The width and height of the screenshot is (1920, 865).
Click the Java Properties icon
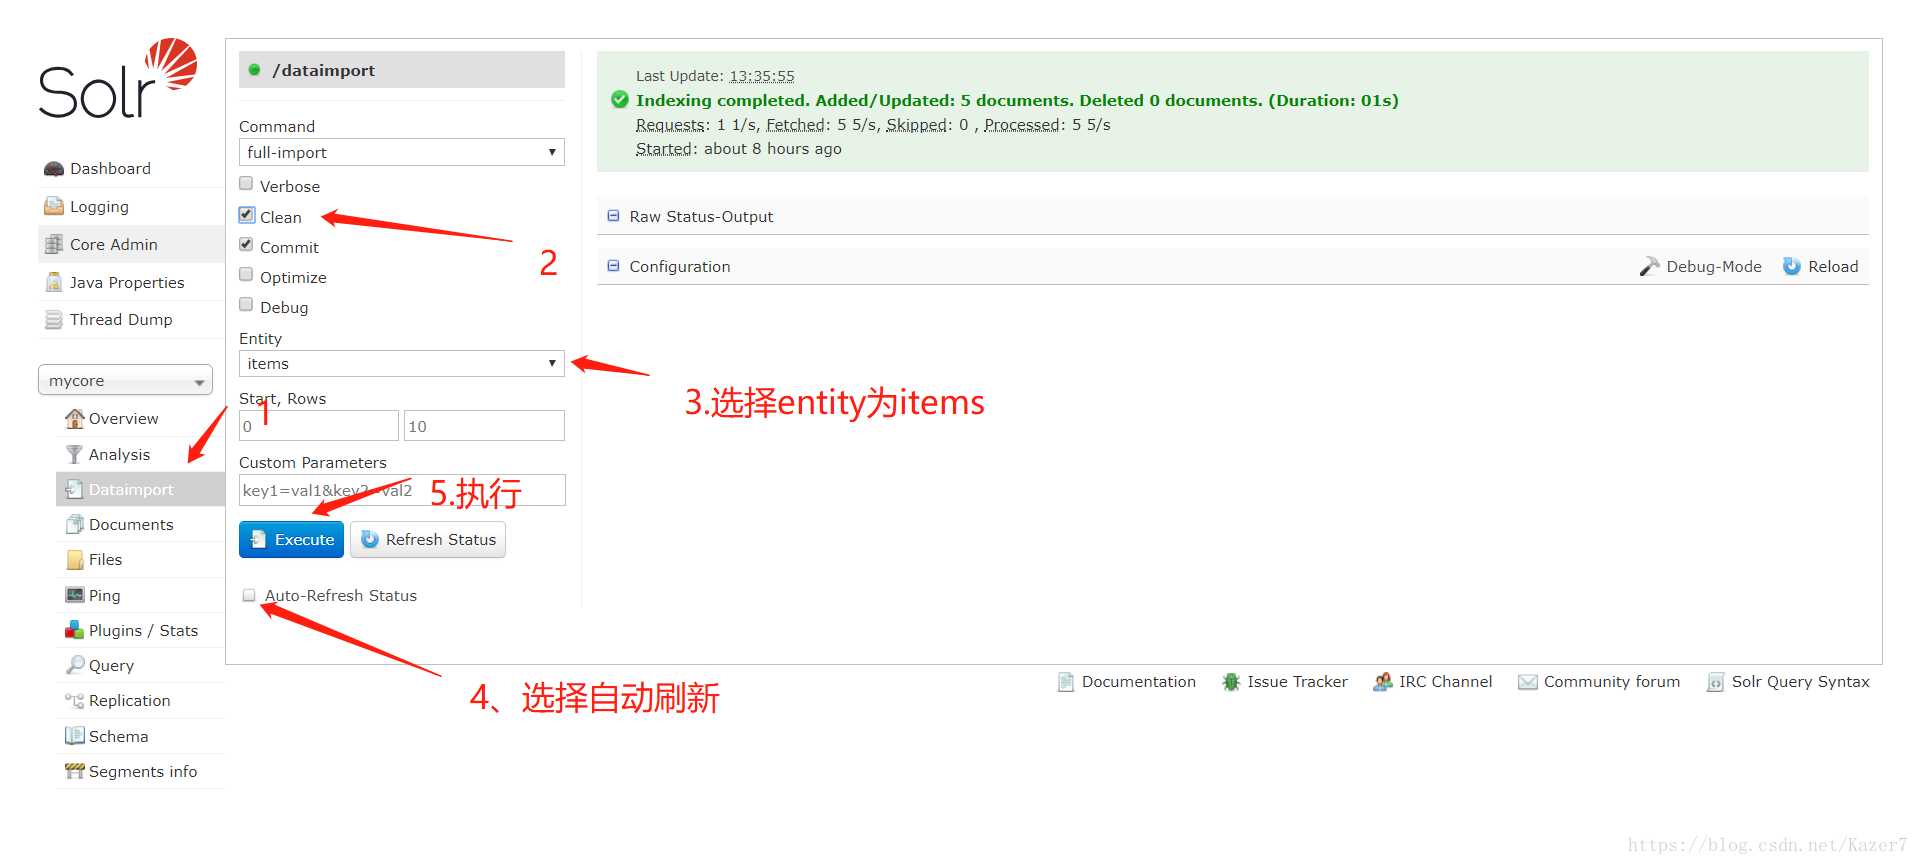point(54,282)
